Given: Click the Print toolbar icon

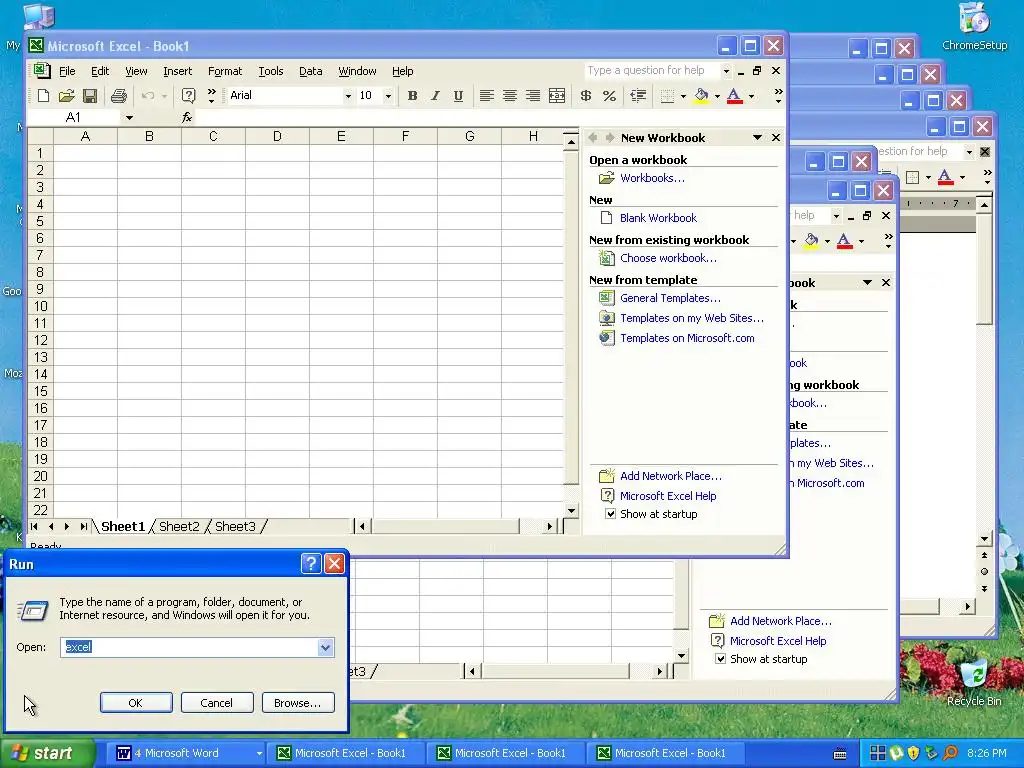Looking at the screenshot, I should [118, 96].
